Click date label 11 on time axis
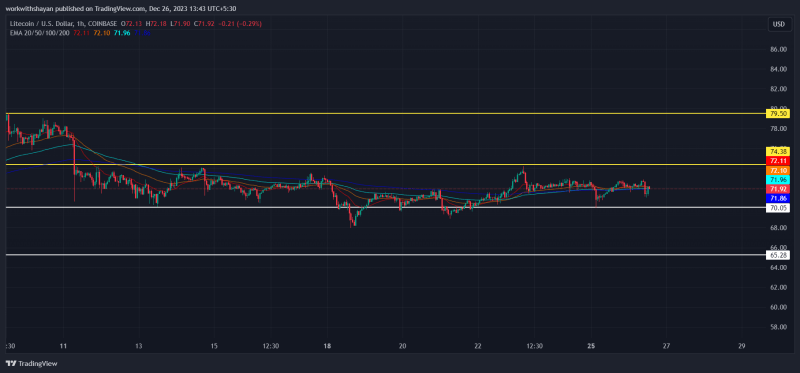Viewport: 800px width, 373px height. tap(63, 346)
